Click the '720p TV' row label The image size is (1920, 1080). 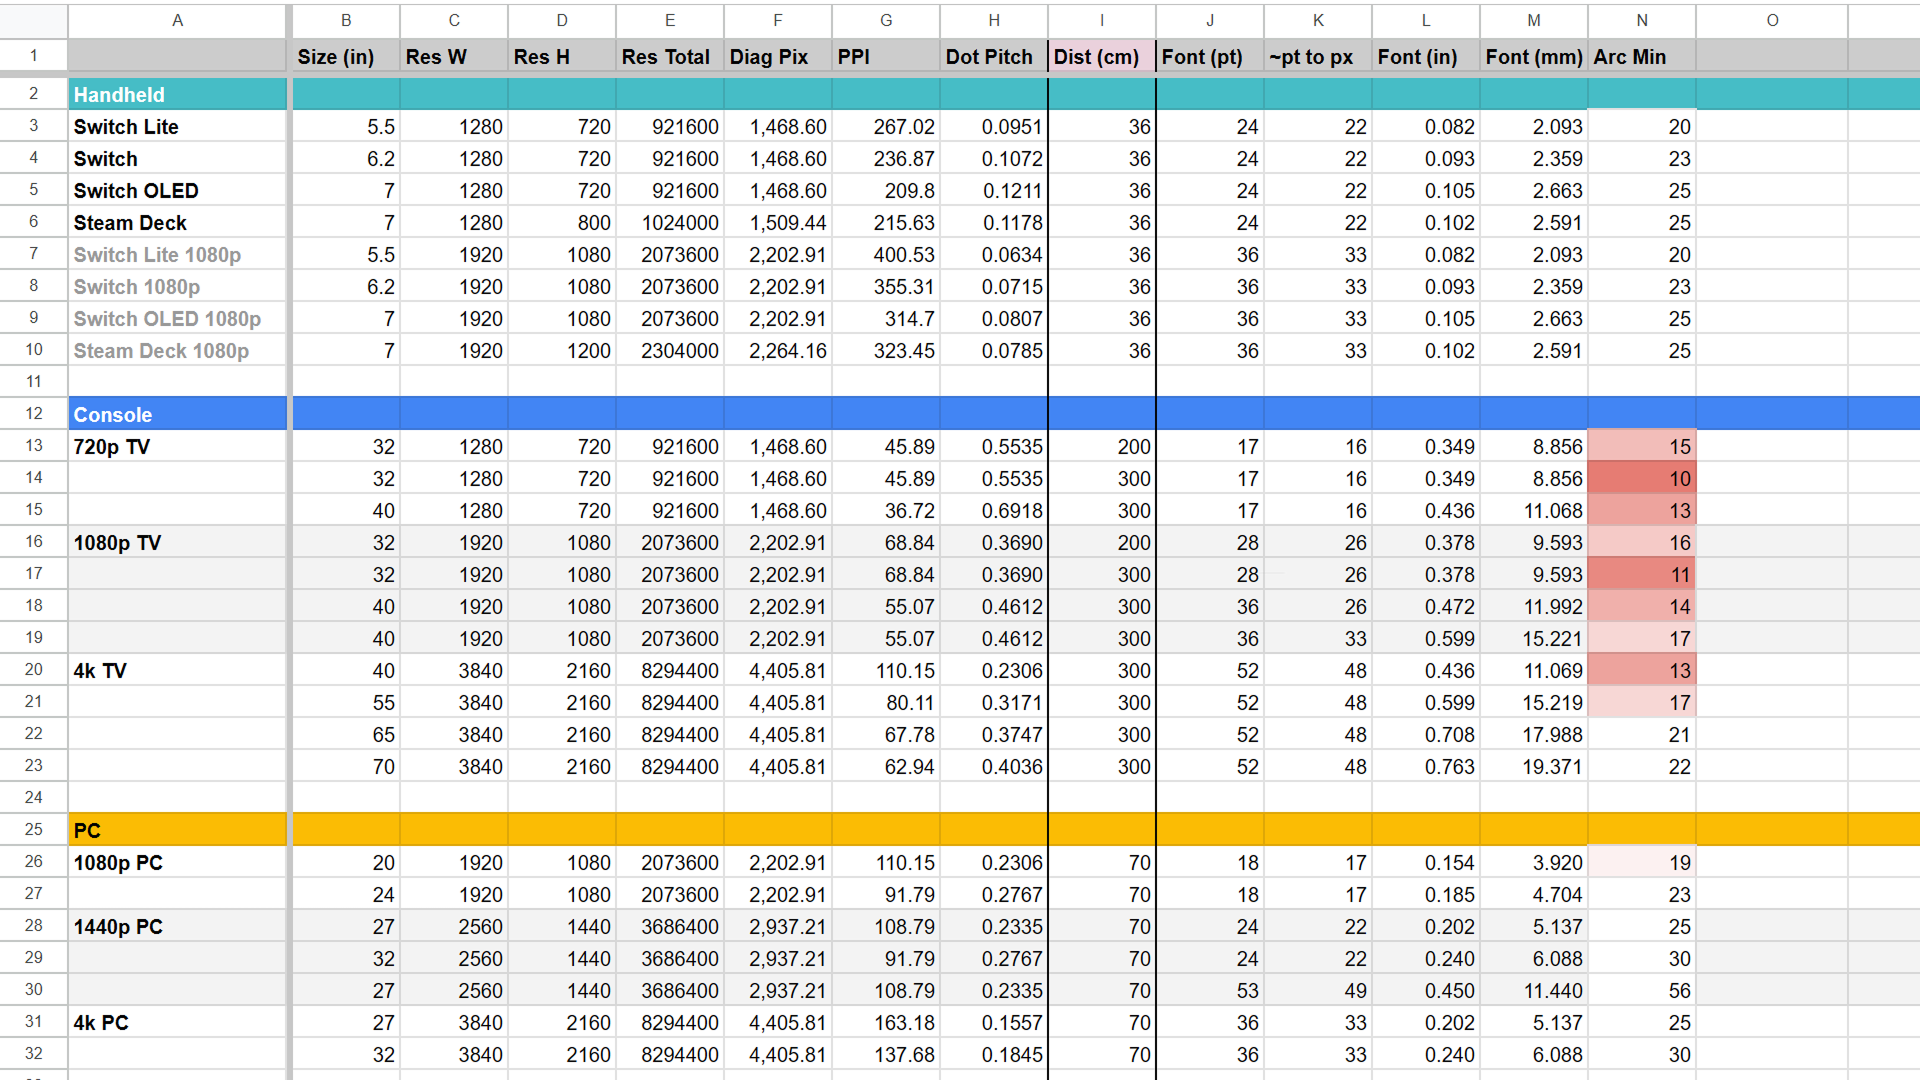click(x=178, y=446)
